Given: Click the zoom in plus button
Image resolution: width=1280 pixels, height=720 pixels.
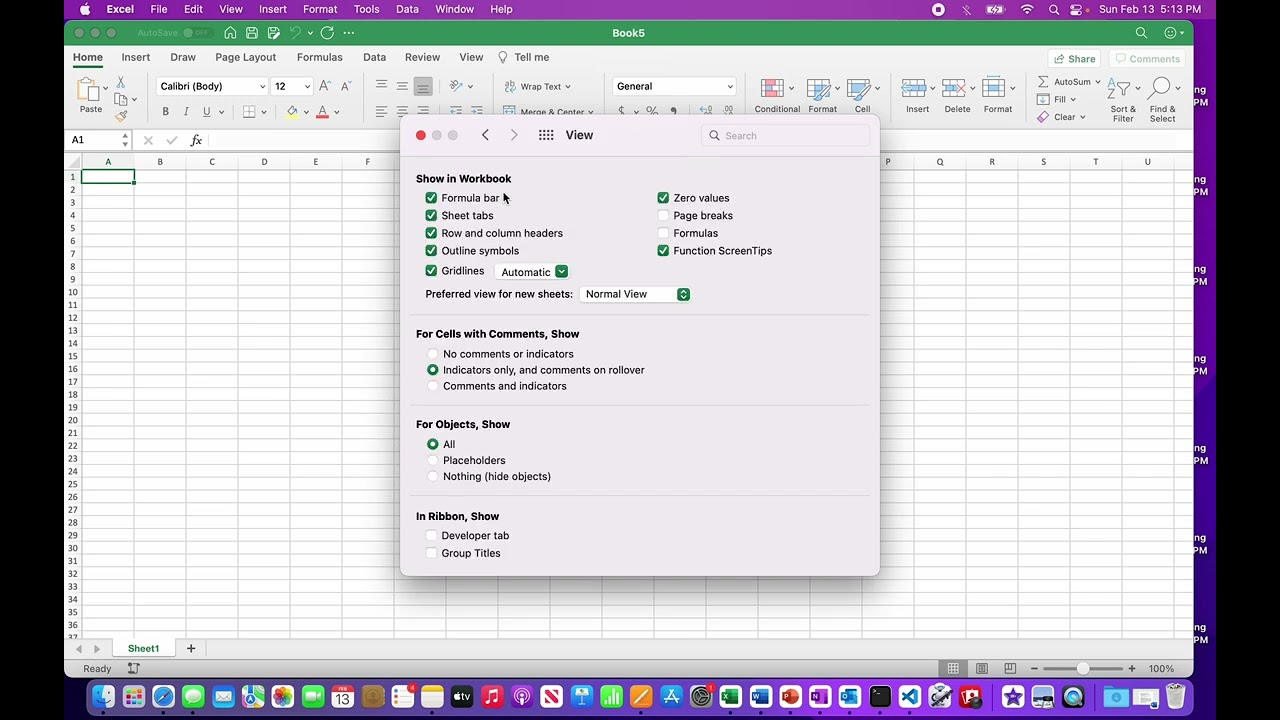Looking at the screenshot, I should (1132, 668).
